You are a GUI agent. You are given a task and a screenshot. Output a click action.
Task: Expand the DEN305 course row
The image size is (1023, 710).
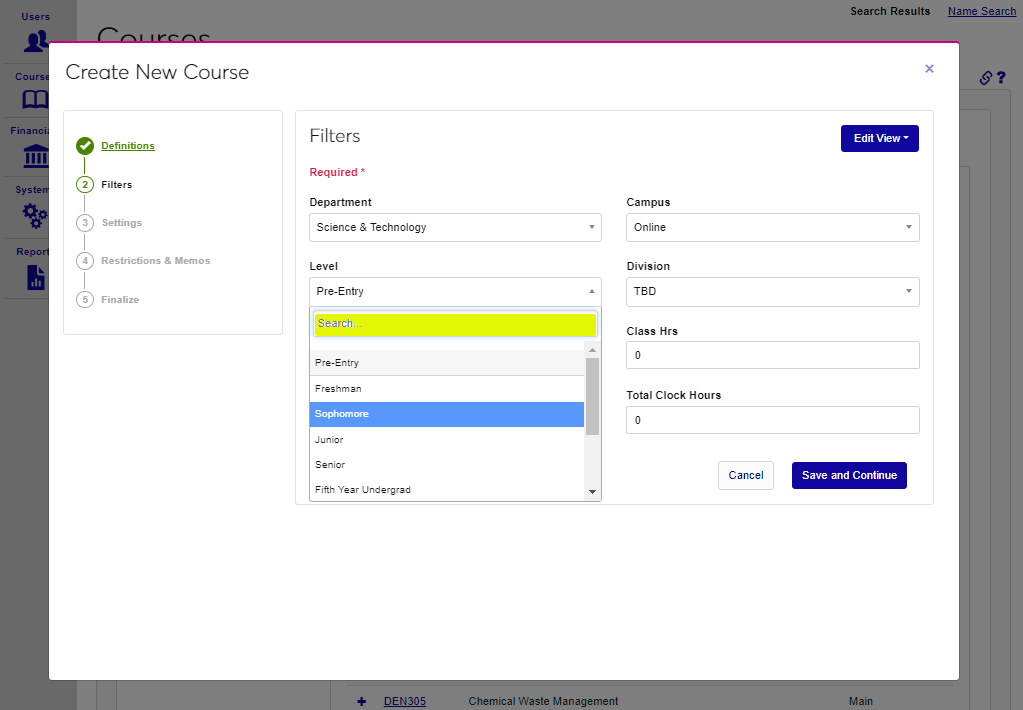(362, 701)
